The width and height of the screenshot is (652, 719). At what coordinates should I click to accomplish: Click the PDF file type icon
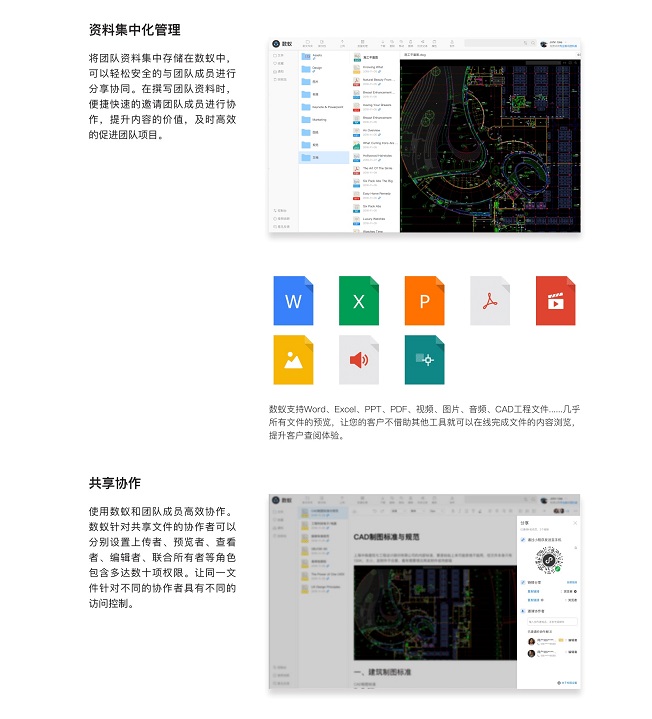point(490,299)
